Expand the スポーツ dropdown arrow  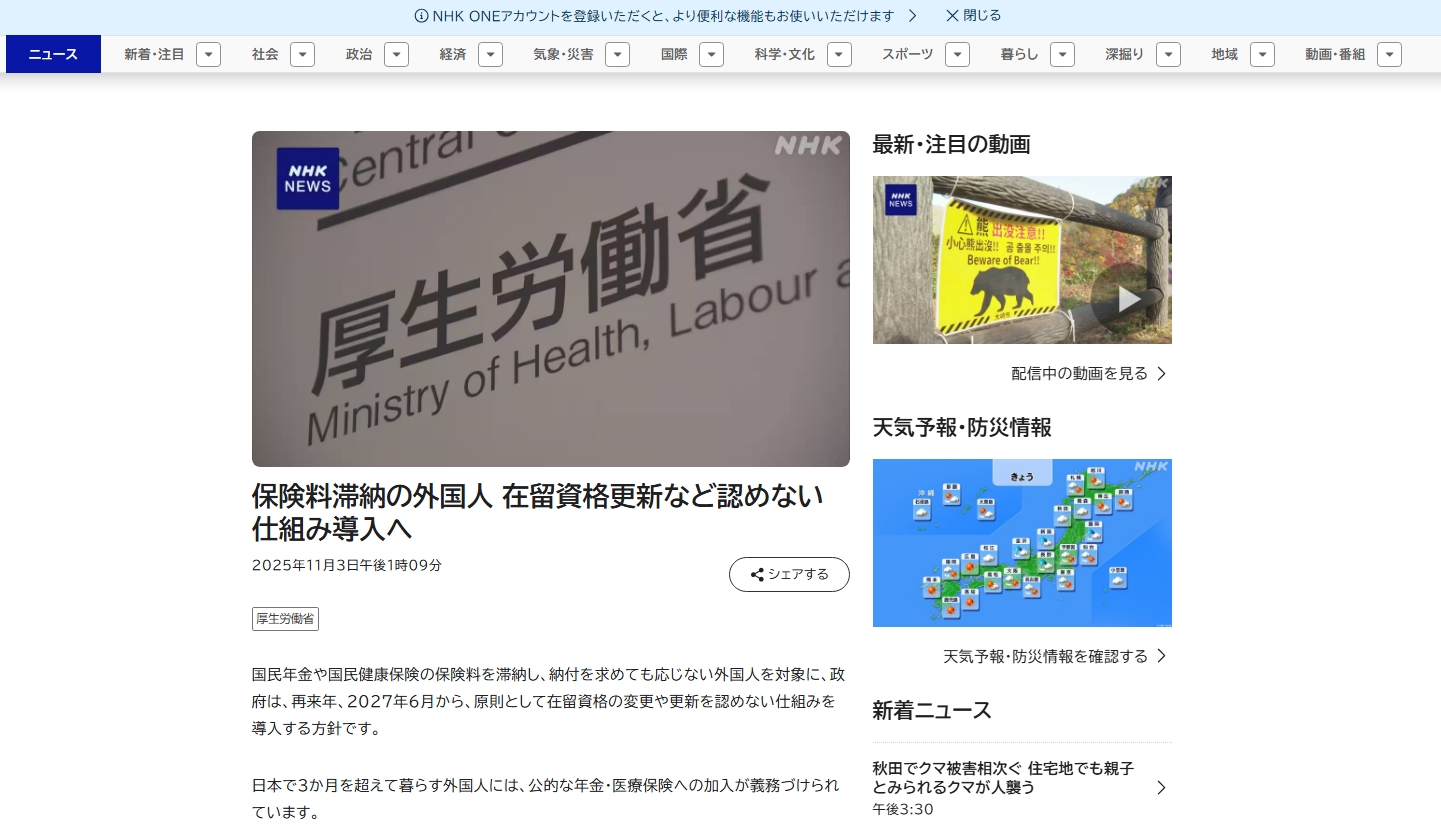pyautogui.click(x=957, y=55)
